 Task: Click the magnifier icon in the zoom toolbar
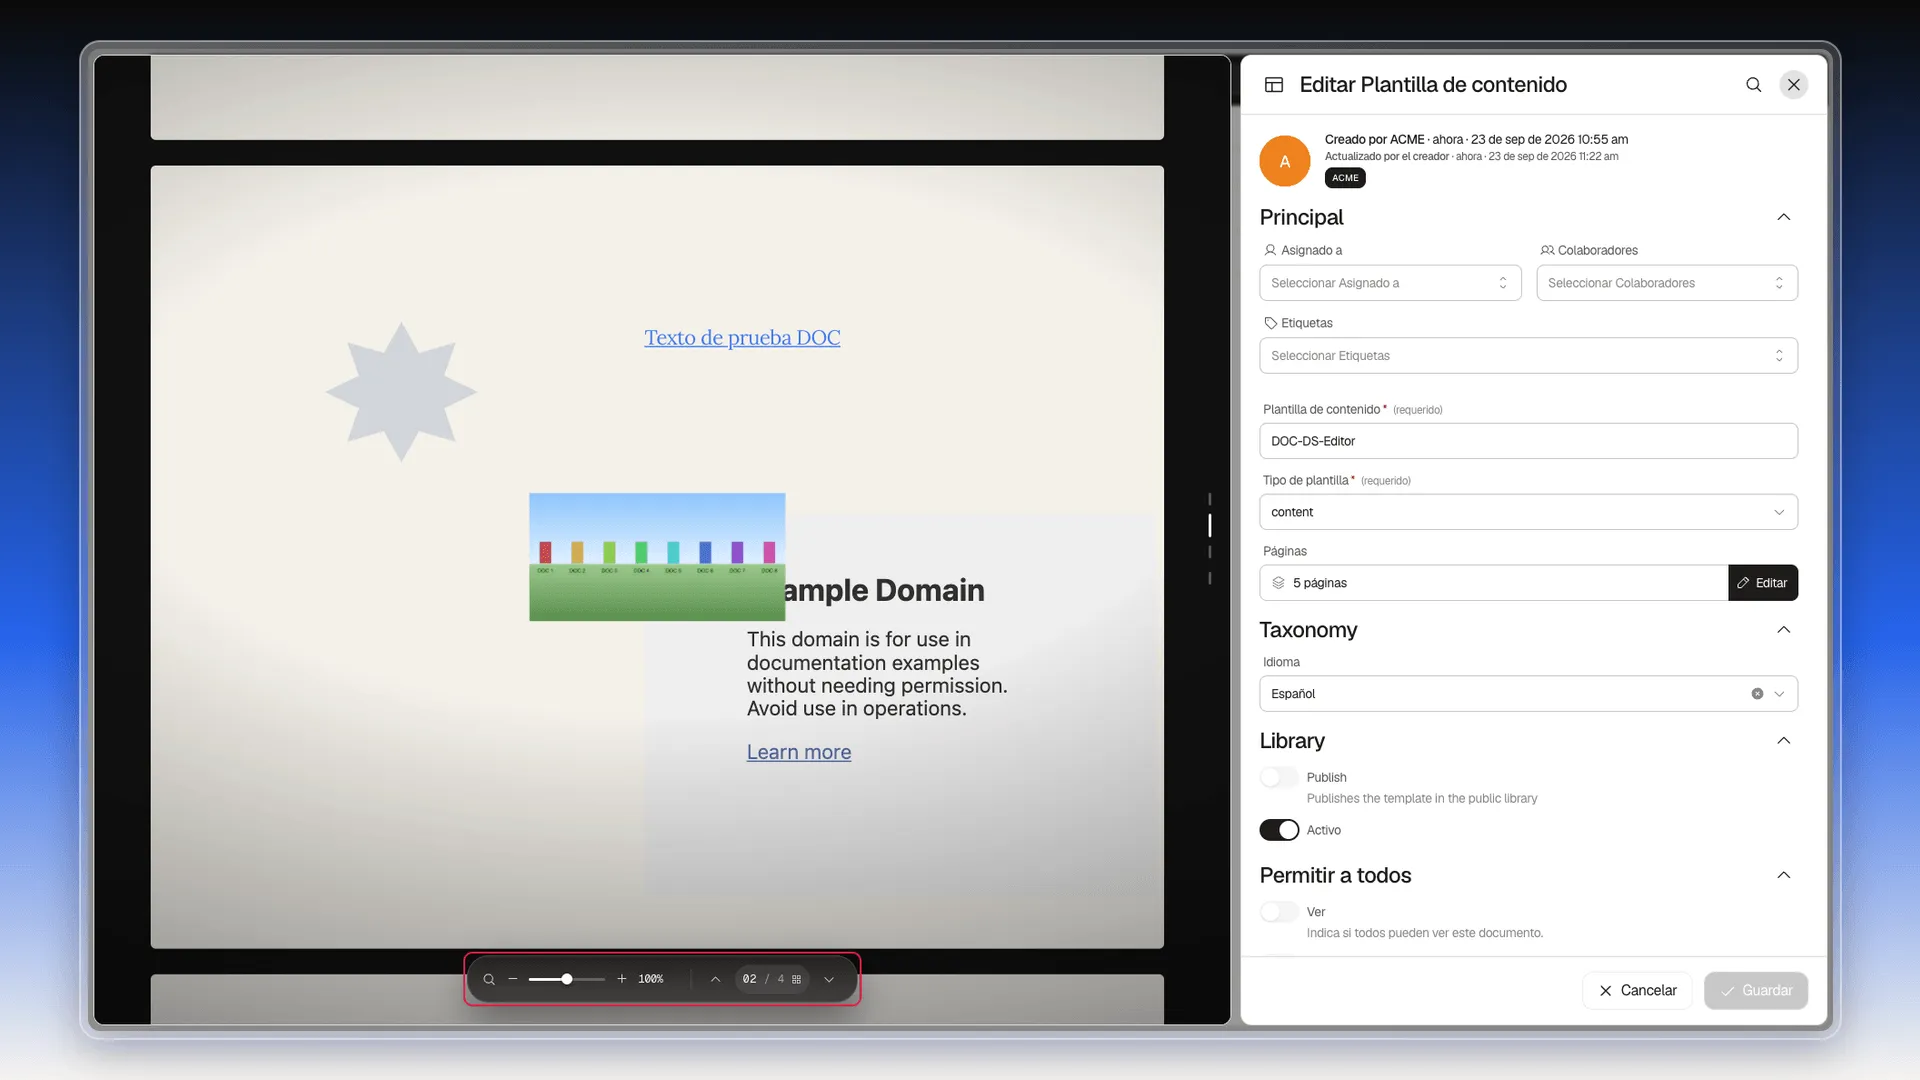[x=489, y=979]
